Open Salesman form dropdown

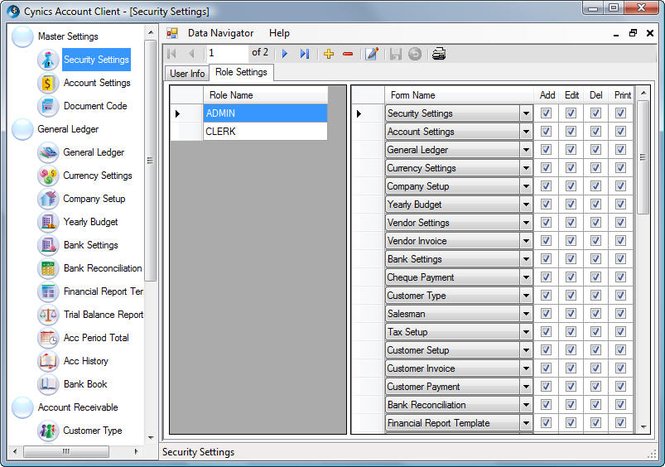pos(526,314)
